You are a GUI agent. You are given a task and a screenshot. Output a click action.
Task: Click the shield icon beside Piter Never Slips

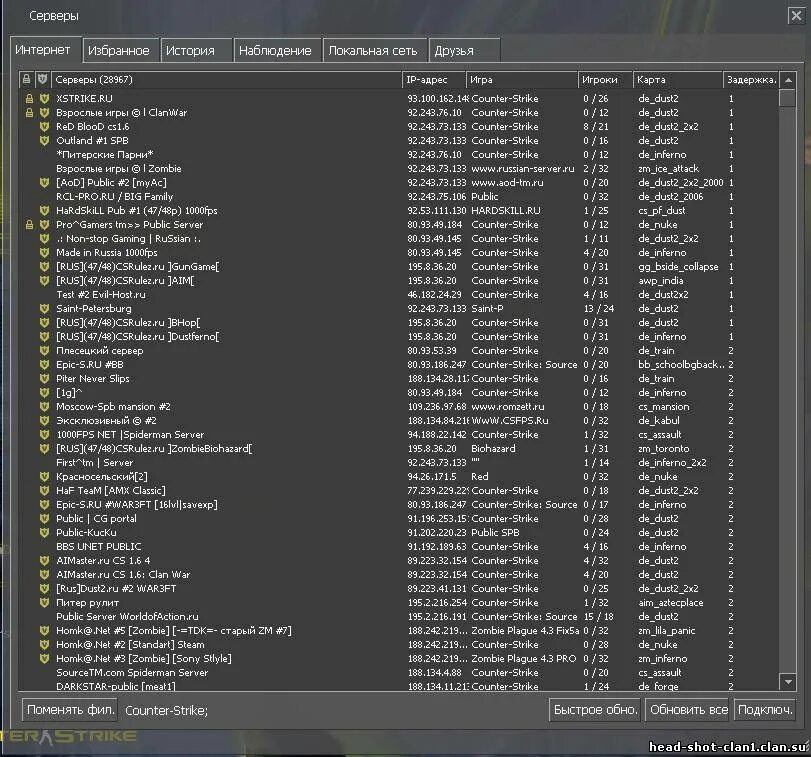click(44, 378)
